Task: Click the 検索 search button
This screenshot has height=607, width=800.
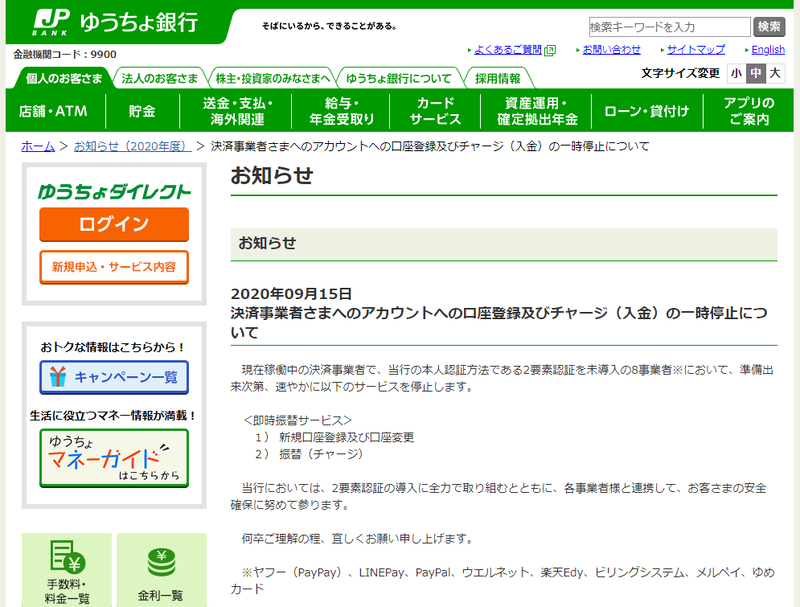Action: pos(769,27)
